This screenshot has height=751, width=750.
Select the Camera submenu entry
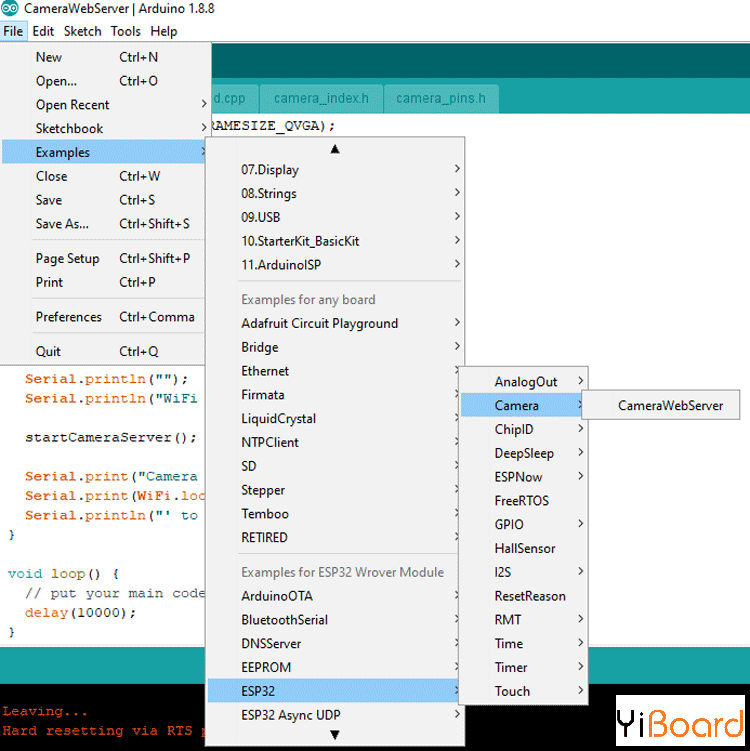[521, 405]
